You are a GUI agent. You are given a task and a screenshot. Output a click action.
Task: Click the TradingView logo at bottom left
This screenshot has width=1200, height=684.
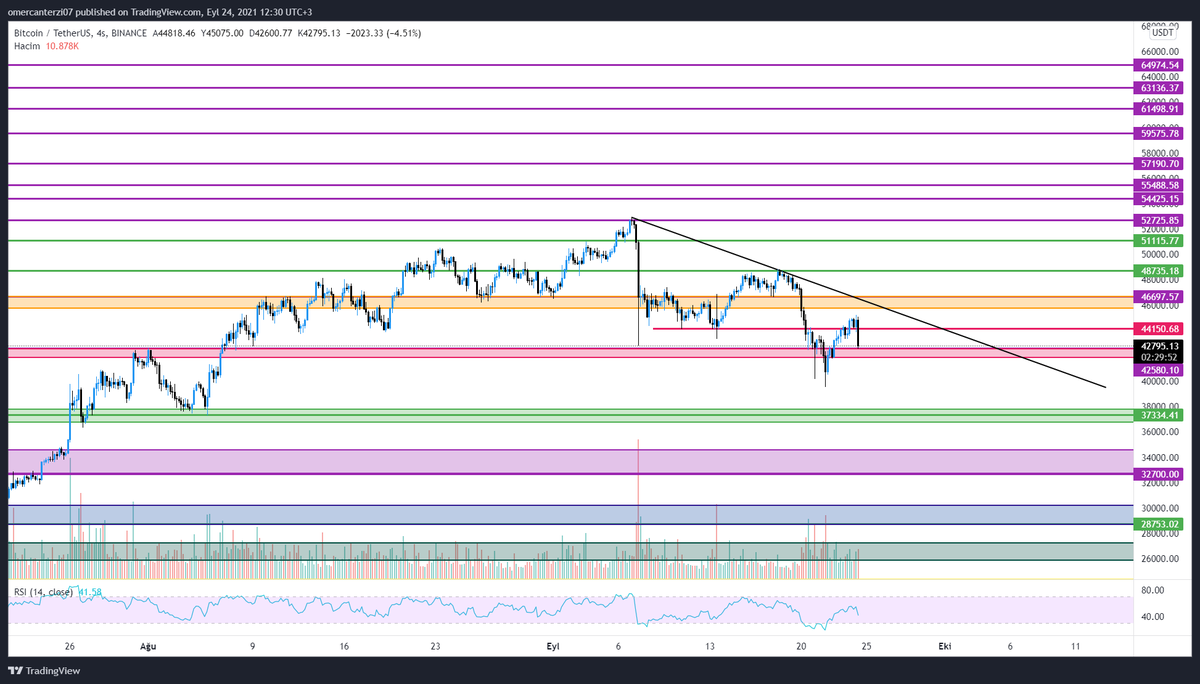pos(46,671)
